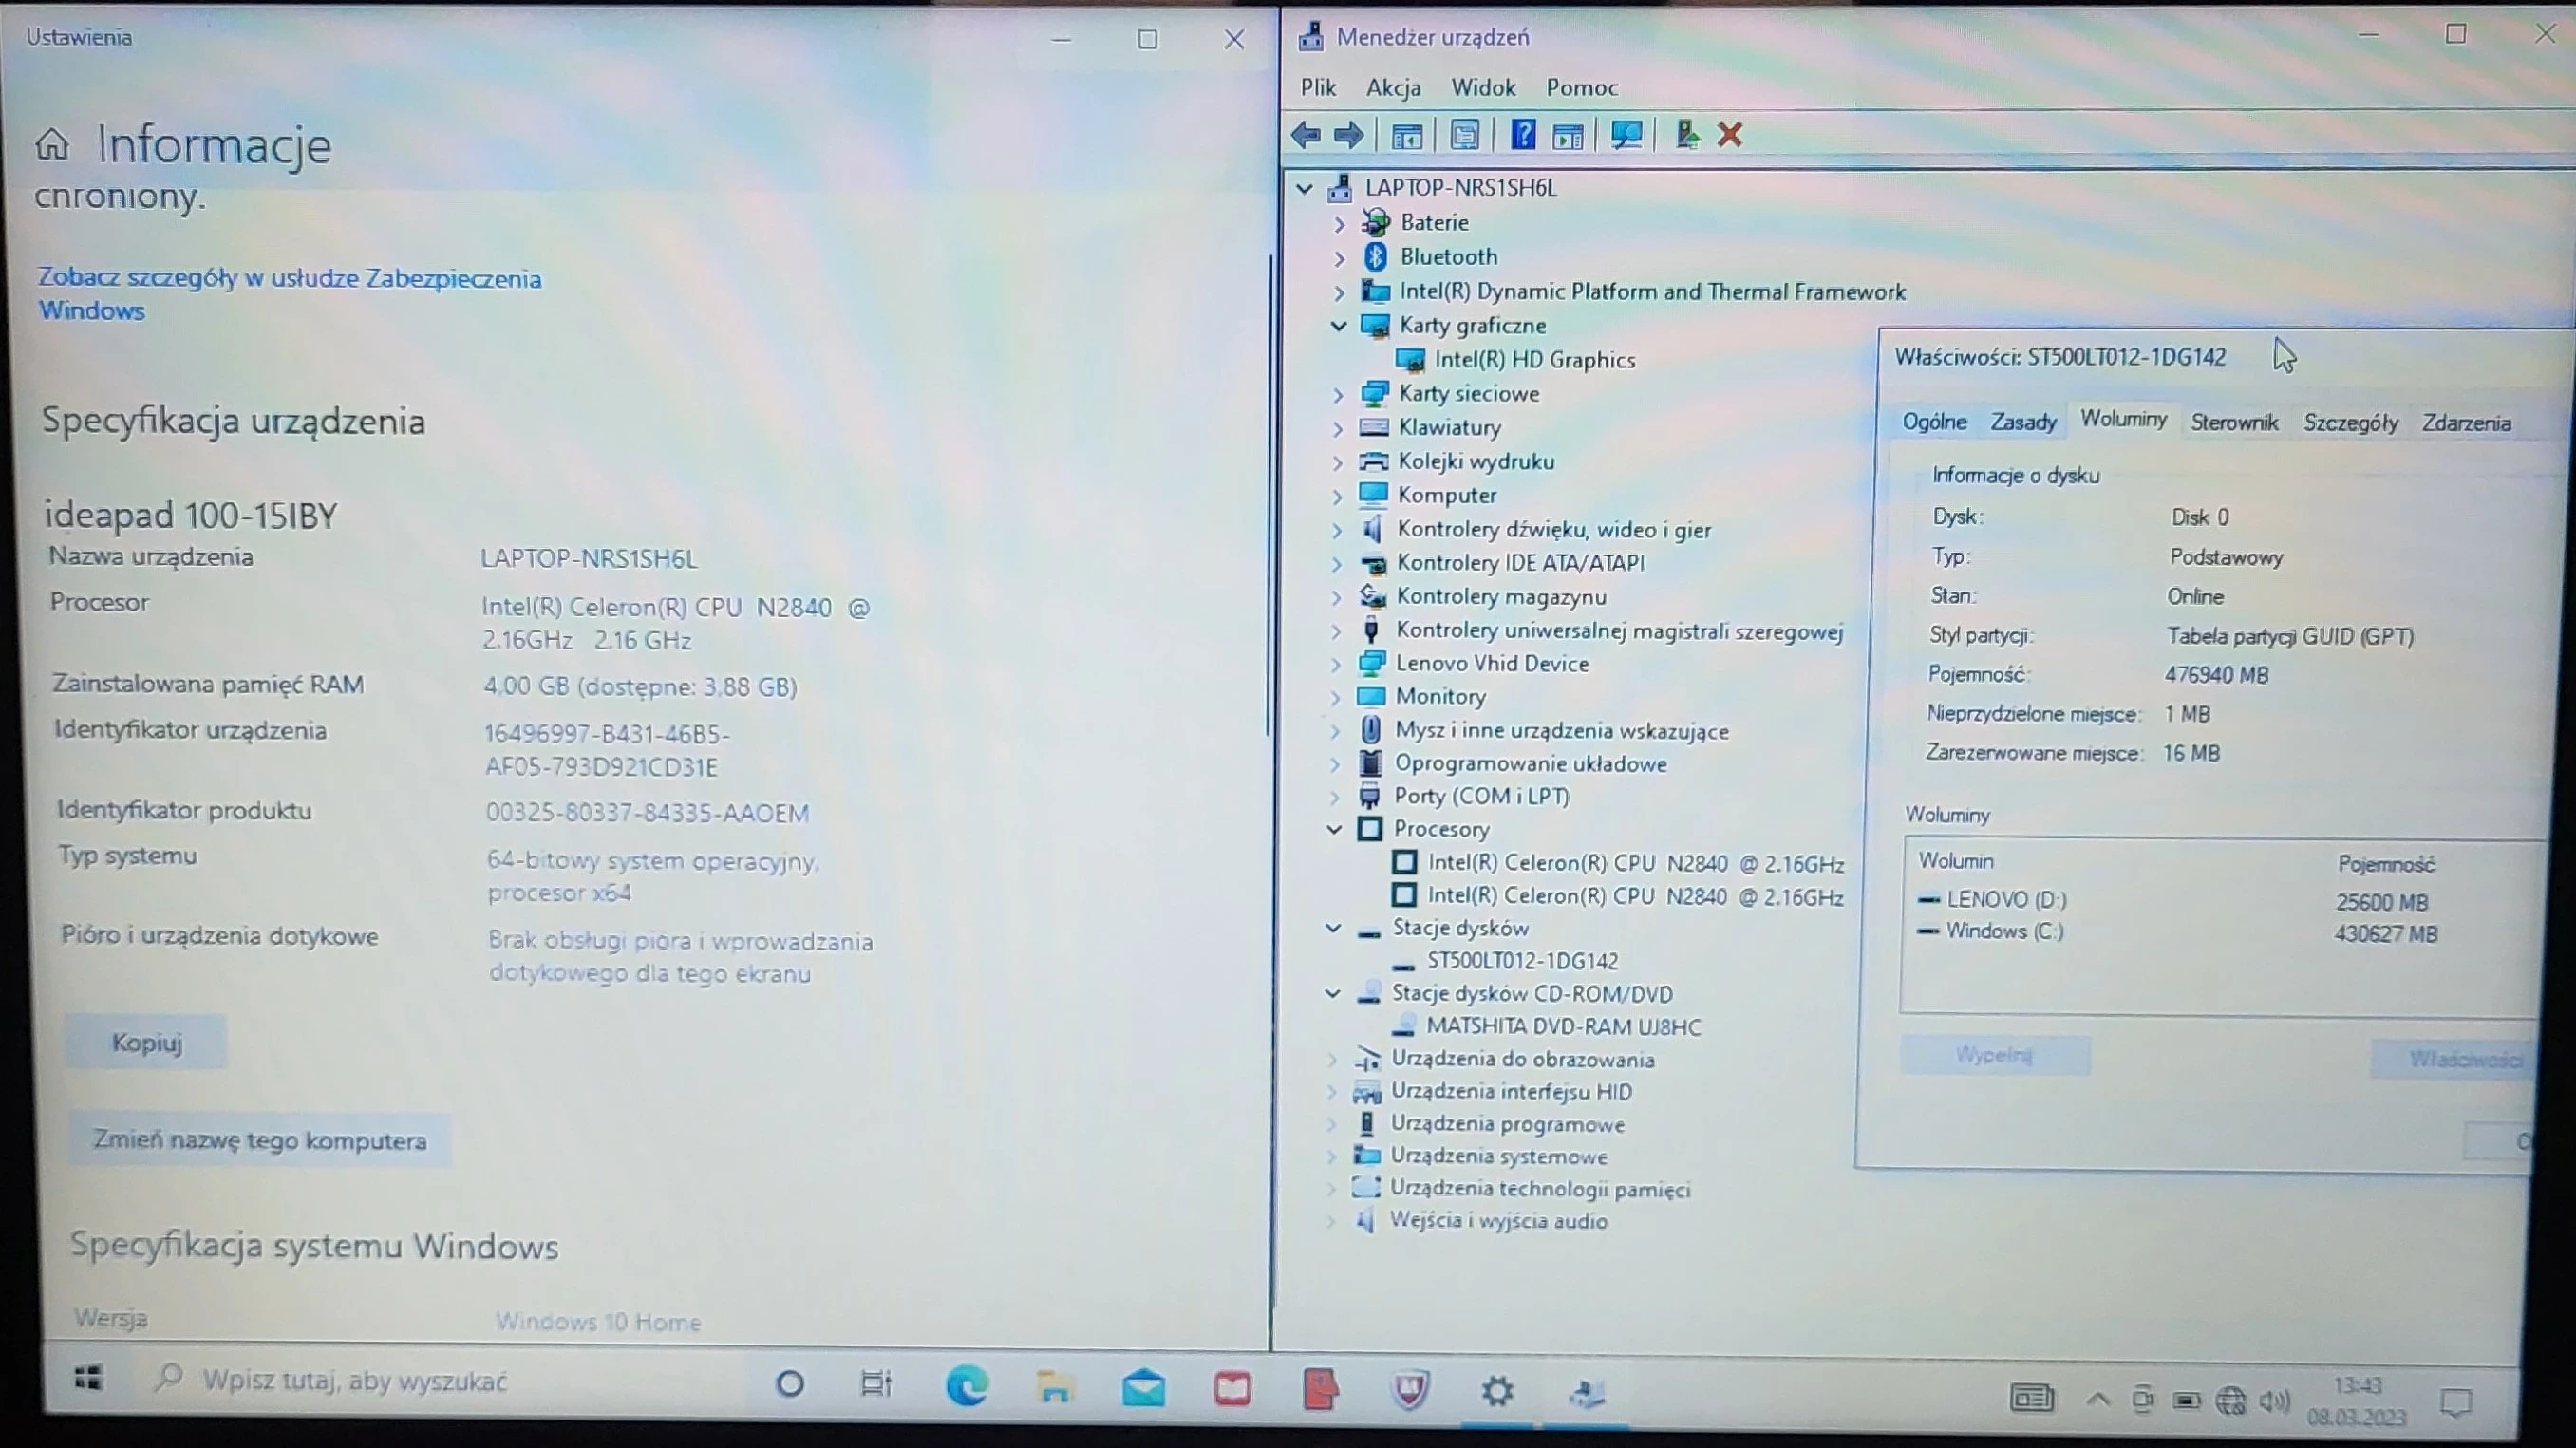Click the Cortana circle icon

coord(790,1383)
